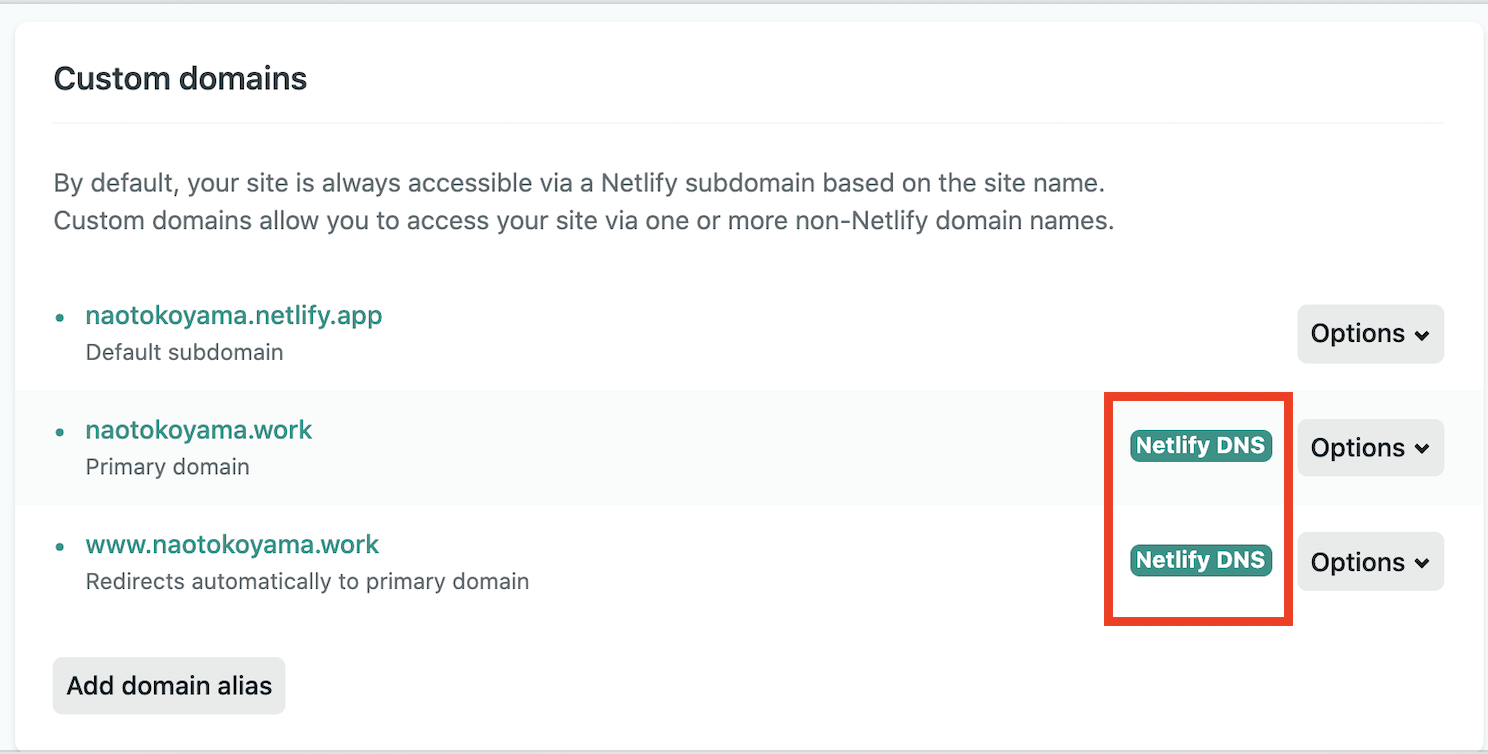Click the Add domain alias button
Image resolution: width=1488 pixels, height=754 pixels.
coord(169,686)
